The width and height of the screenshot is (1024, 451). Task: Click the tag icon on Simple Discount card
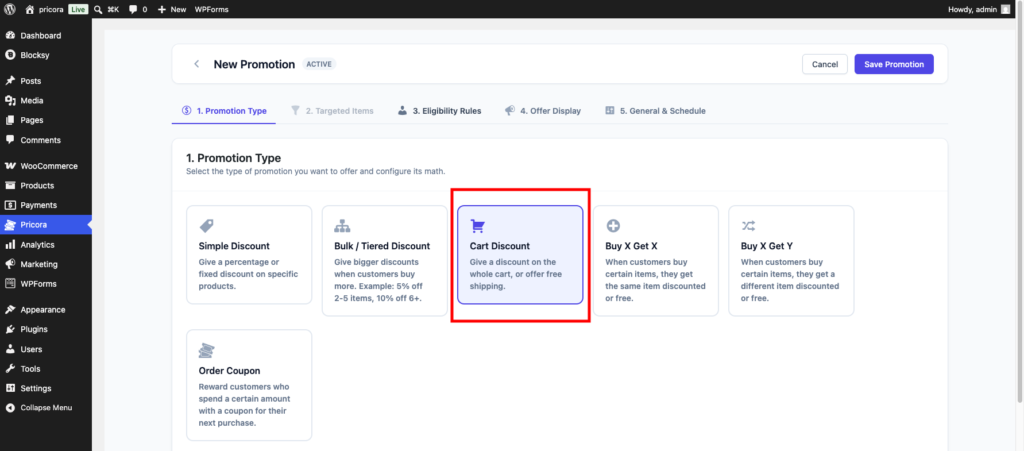coord(206,226)
